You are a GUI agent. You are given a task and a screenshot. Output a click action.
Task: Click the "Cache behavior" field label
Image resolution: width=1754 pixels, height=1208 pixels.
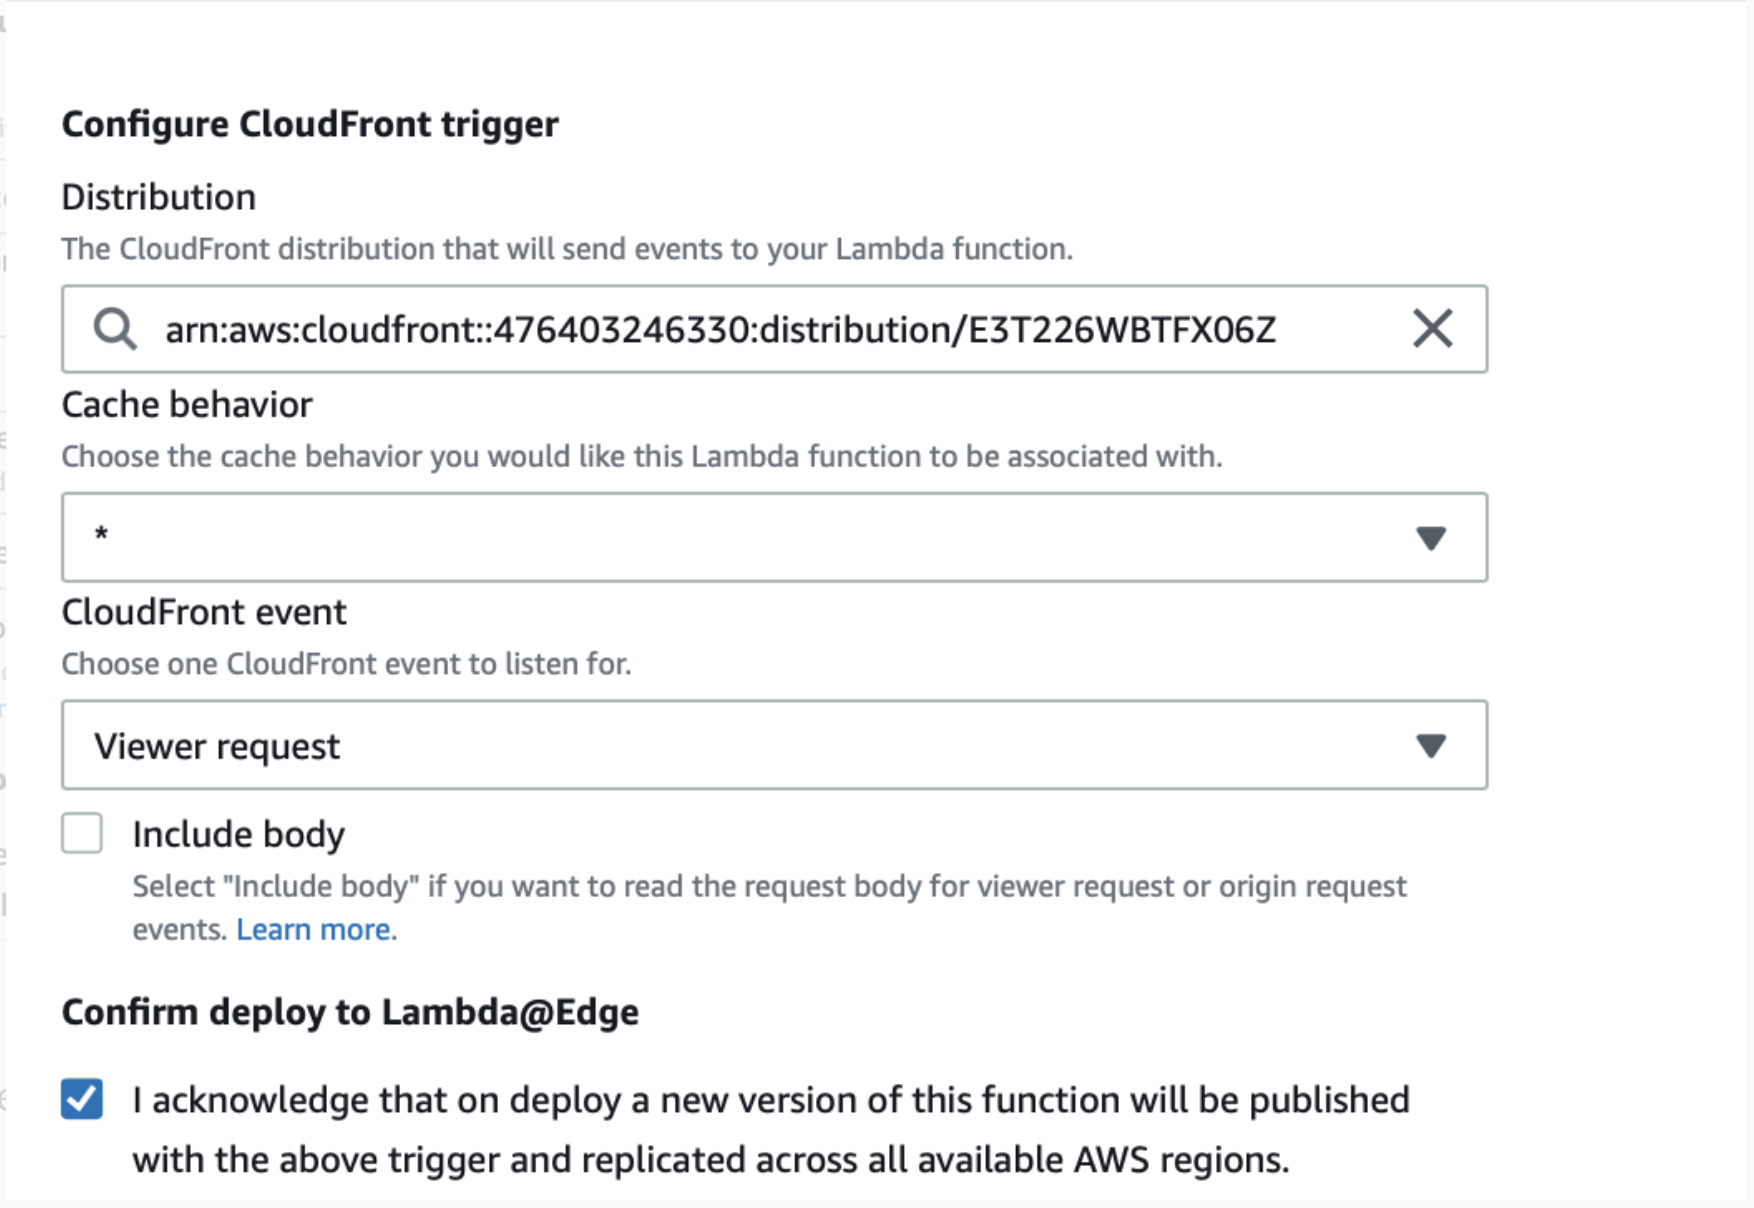click(x=187, y=405)
